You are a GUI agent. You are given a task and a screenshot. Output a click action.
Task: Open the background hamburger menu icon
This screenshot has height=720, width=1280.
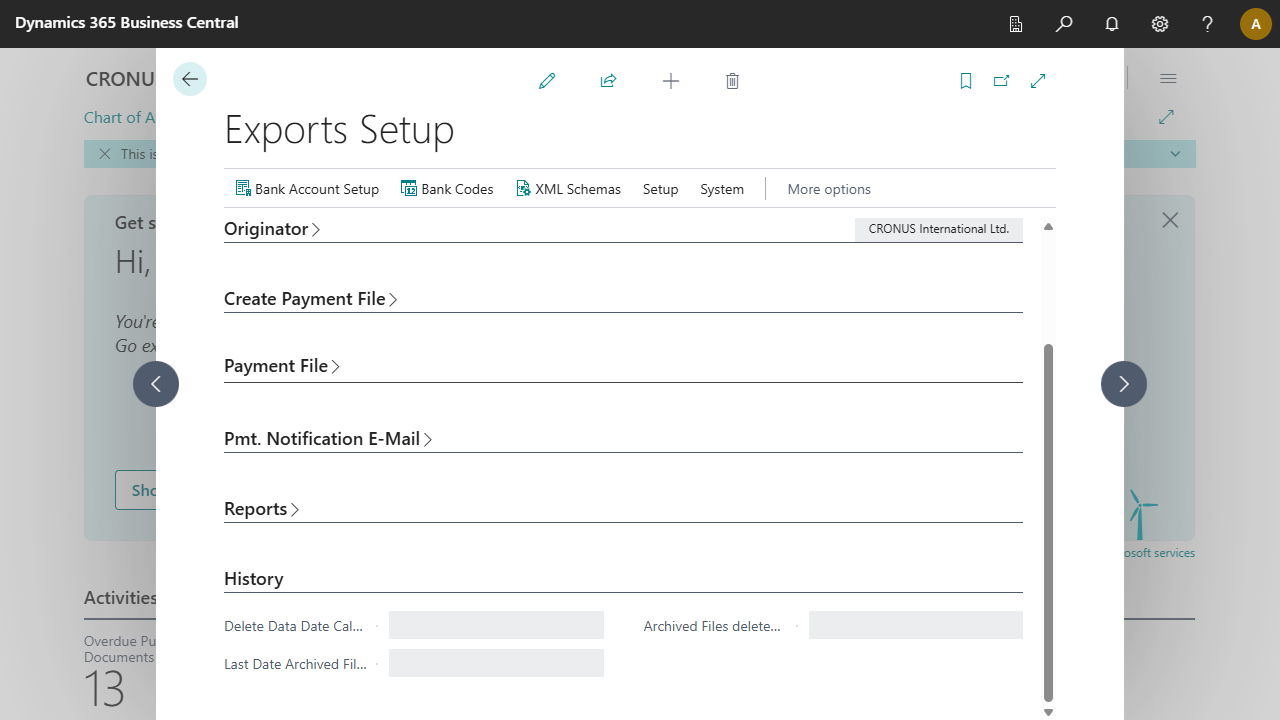click(1168, 79)
